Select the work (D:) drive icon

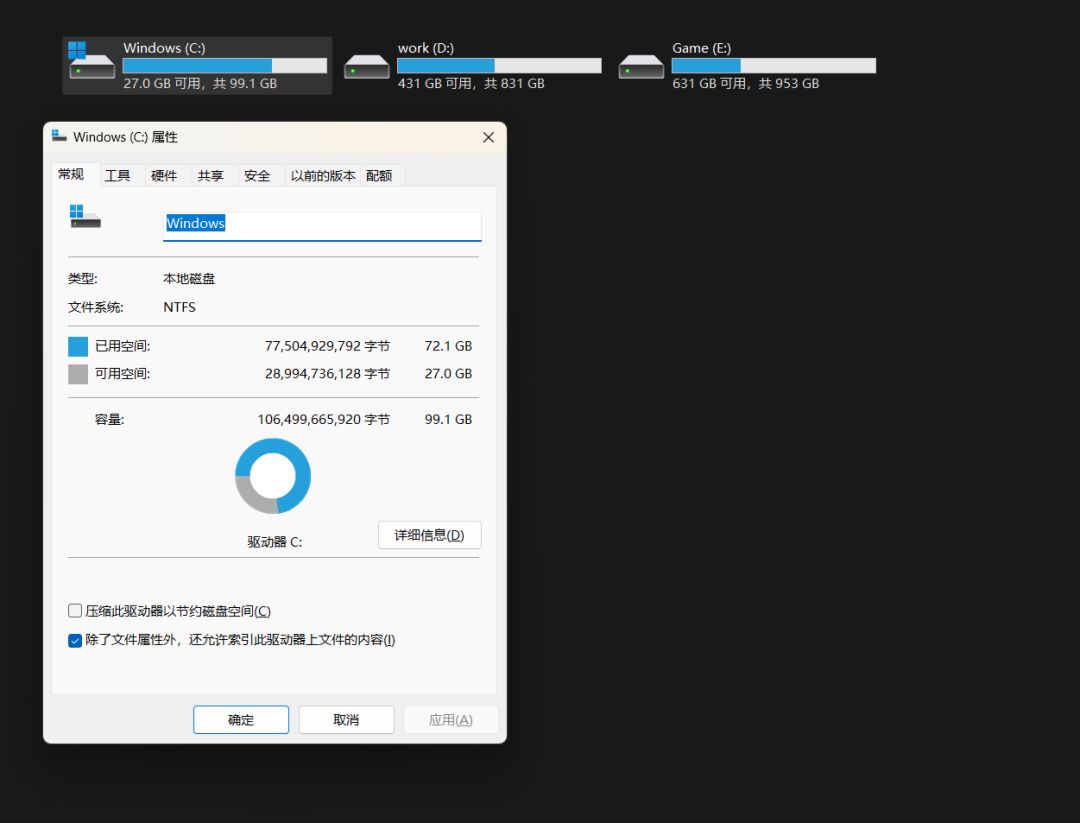(366, 64)
